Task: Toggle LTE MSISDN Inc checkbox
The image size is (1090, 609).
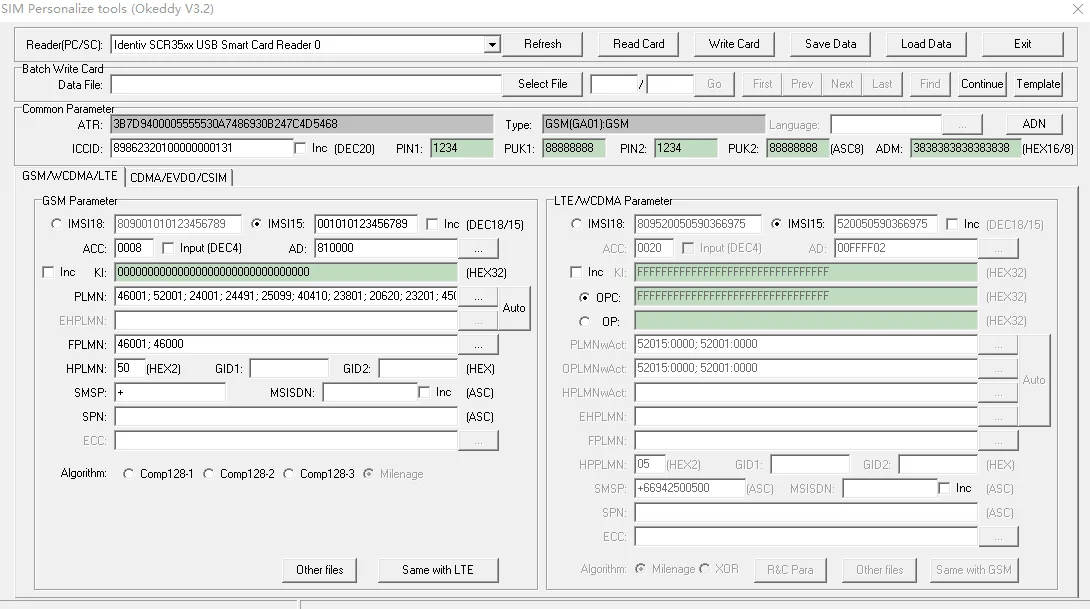Action: coord(944,488)
